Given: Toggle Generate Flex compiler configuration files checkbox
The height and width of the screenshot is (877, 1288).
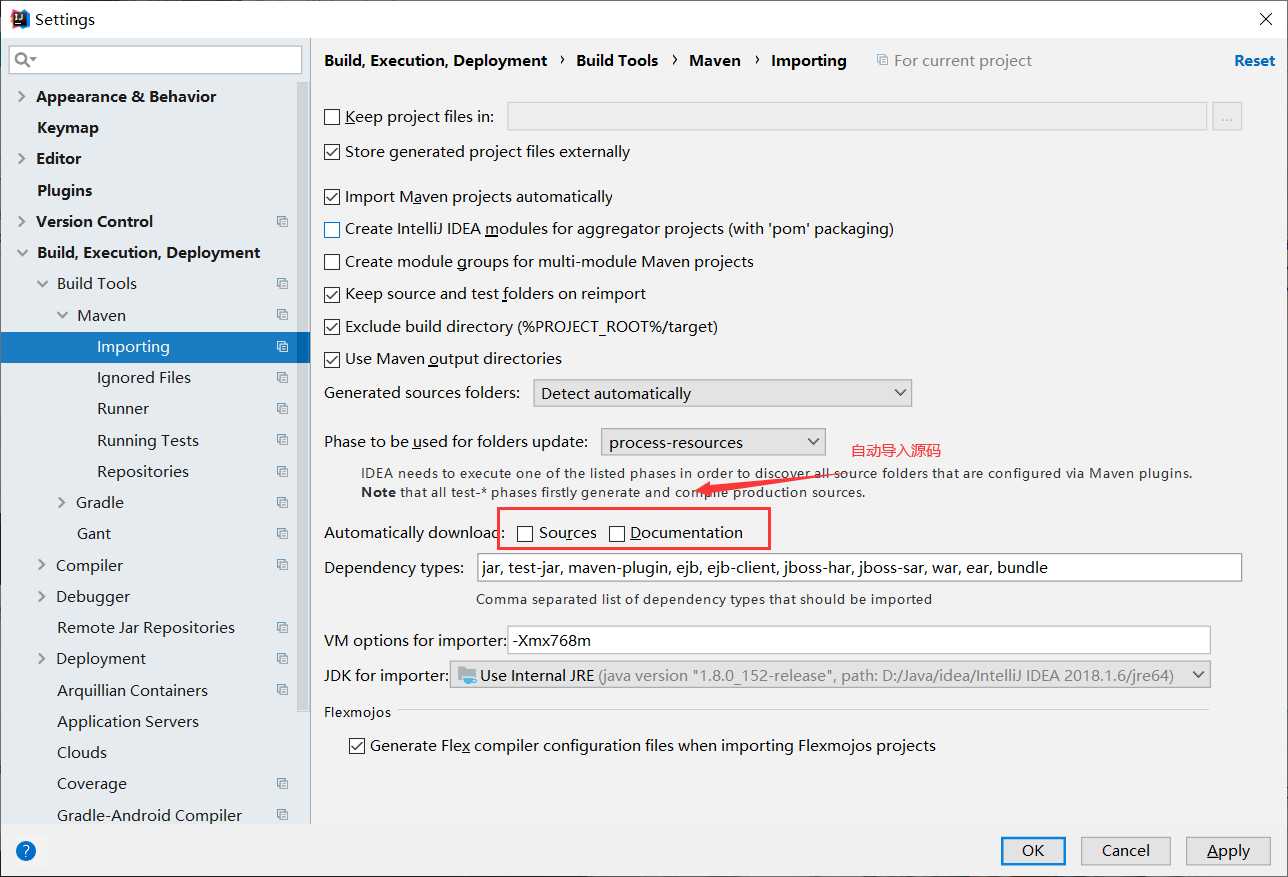Looking at the screenshot, I should tap(357, 746).
